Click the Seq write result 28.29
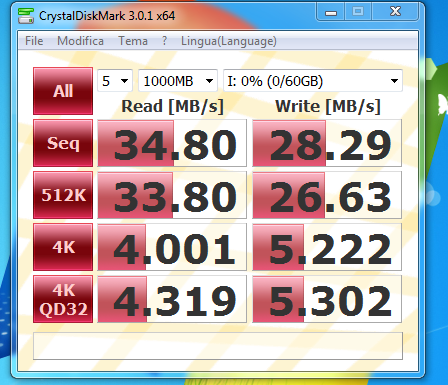The width and height of the screenshot is (448, 385). pyautogui.click(x=327, y=143)
